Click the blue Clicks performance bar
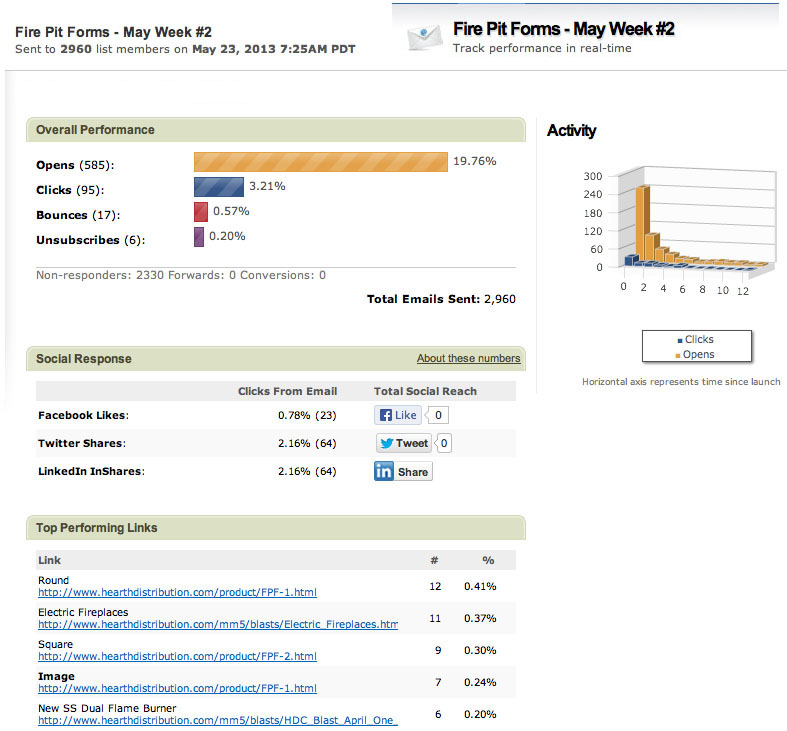 point(218,187)
